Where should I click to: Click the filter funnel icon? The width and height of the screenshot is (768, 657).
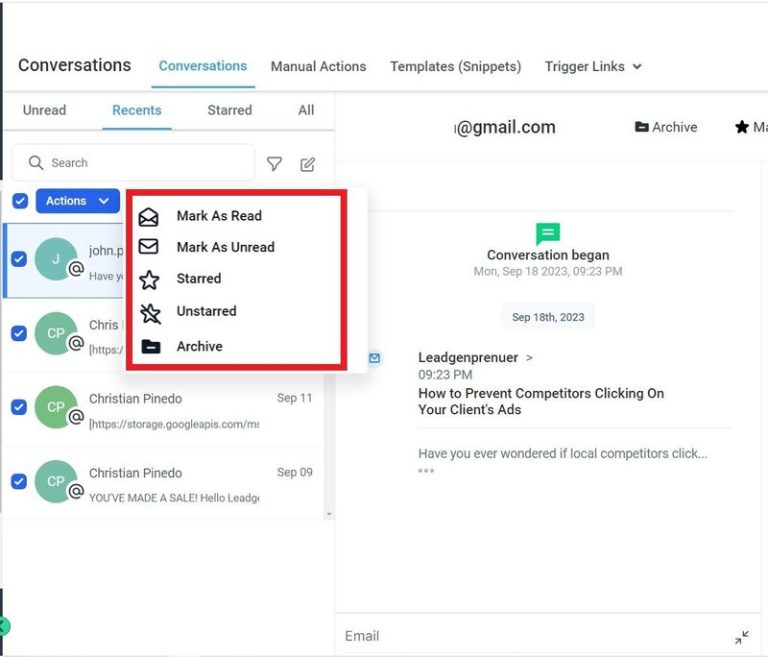coord(274,164)
